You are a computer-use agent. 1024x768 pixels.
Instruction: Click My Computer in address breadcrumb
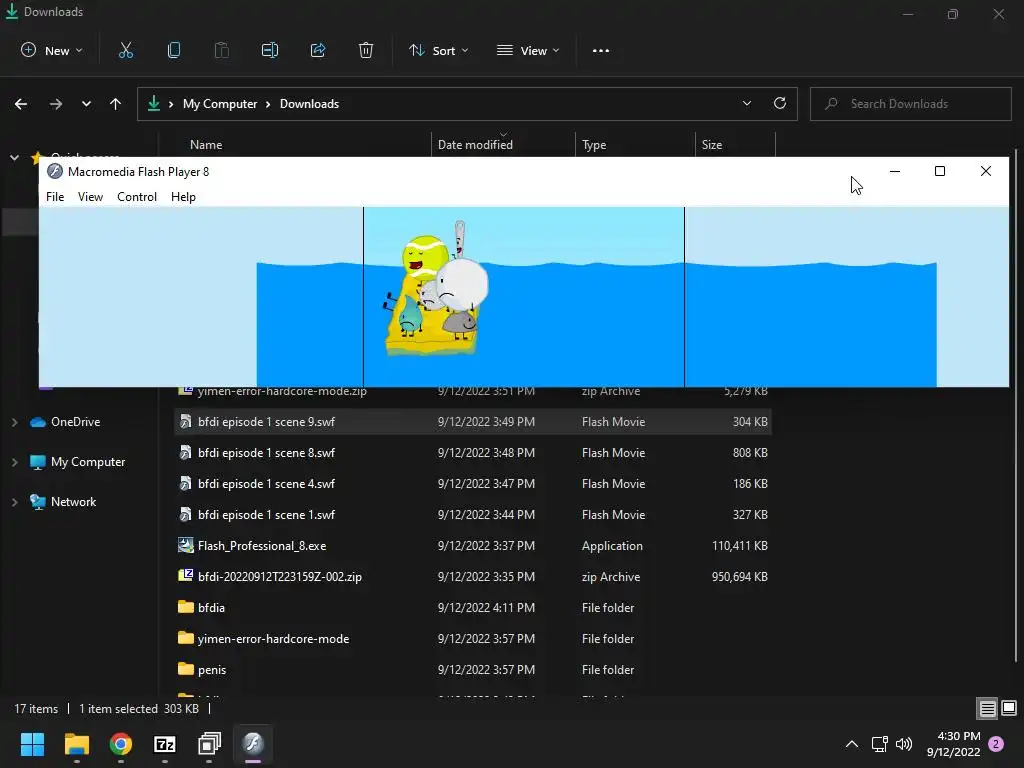click(219, 104)
